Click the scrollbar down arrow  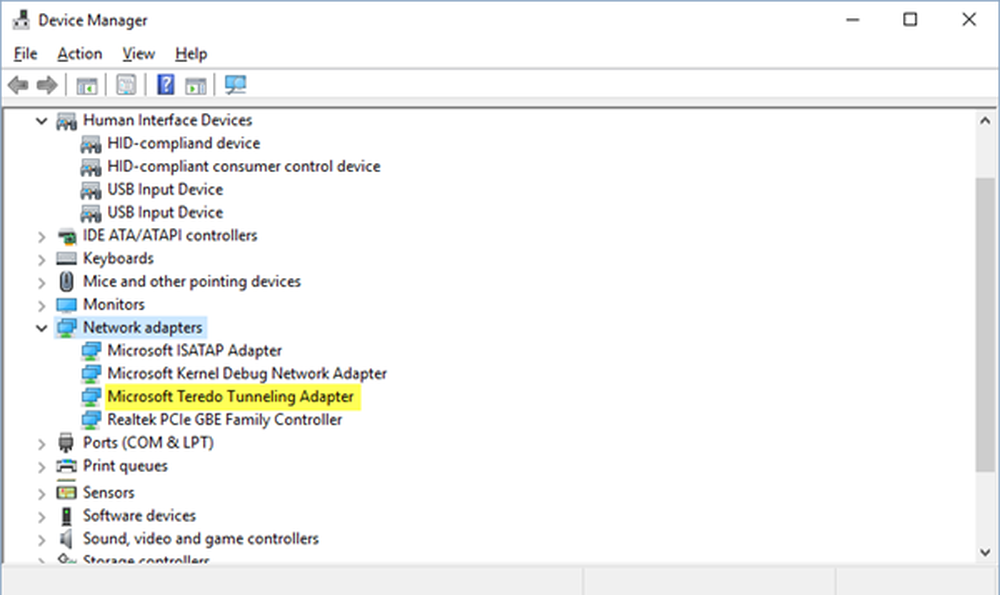coord(985,552)
